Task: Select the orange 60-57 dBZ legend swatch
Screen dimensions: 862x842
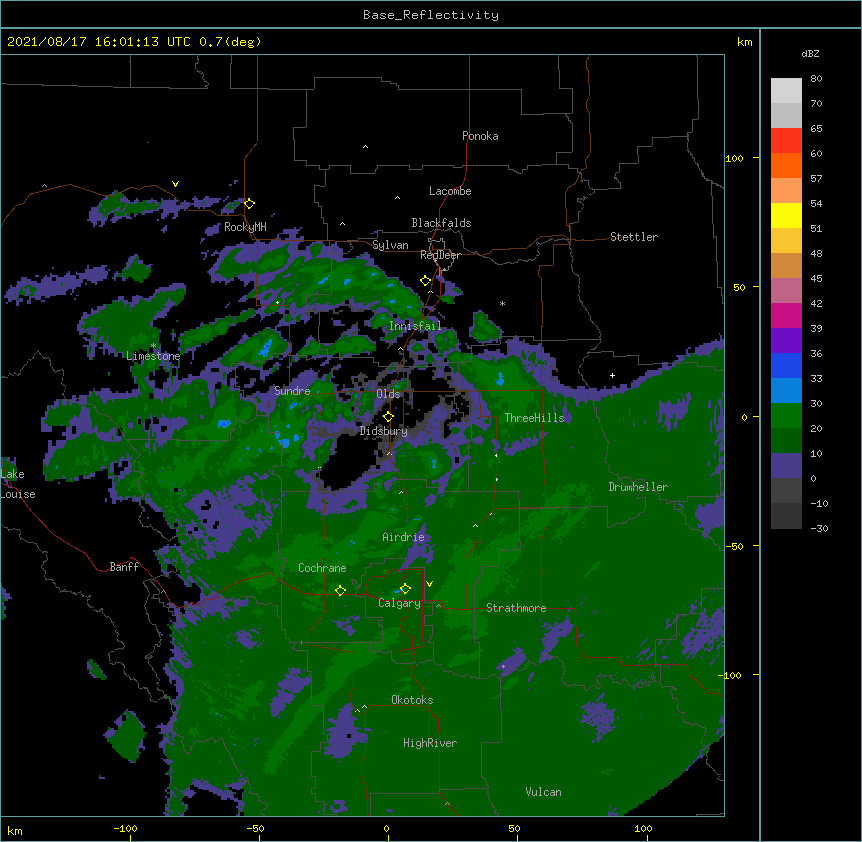Action: (786, 165)
